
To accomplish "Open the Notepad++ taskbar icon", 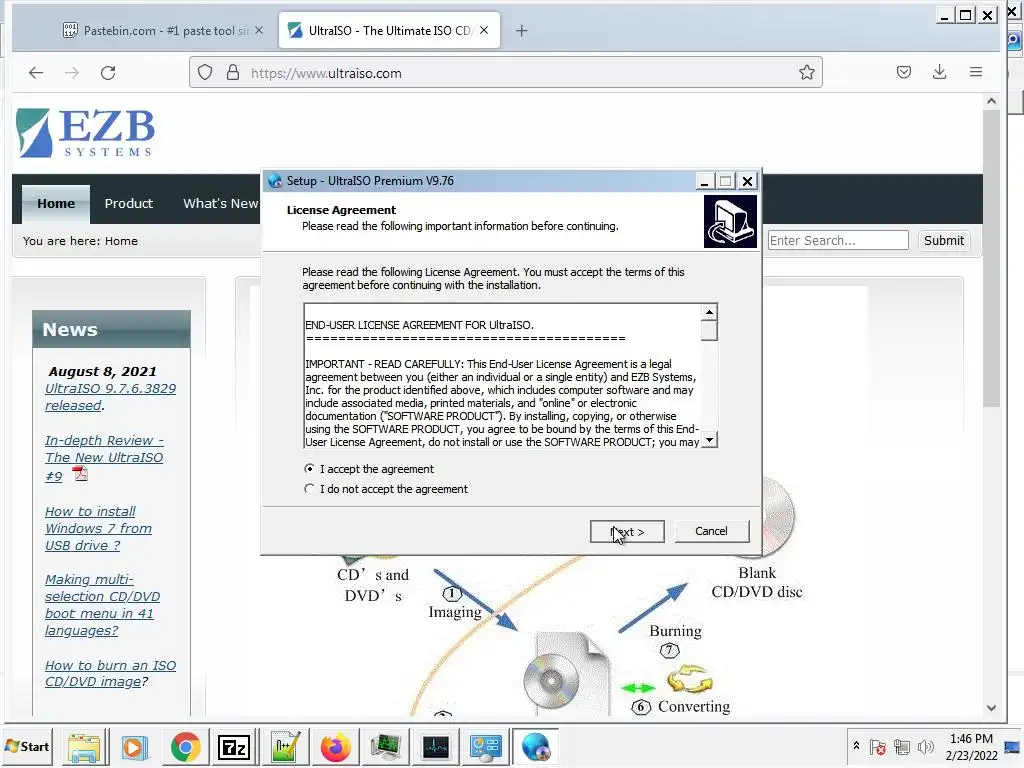I will pyautogui.click(x=285, y=746).
